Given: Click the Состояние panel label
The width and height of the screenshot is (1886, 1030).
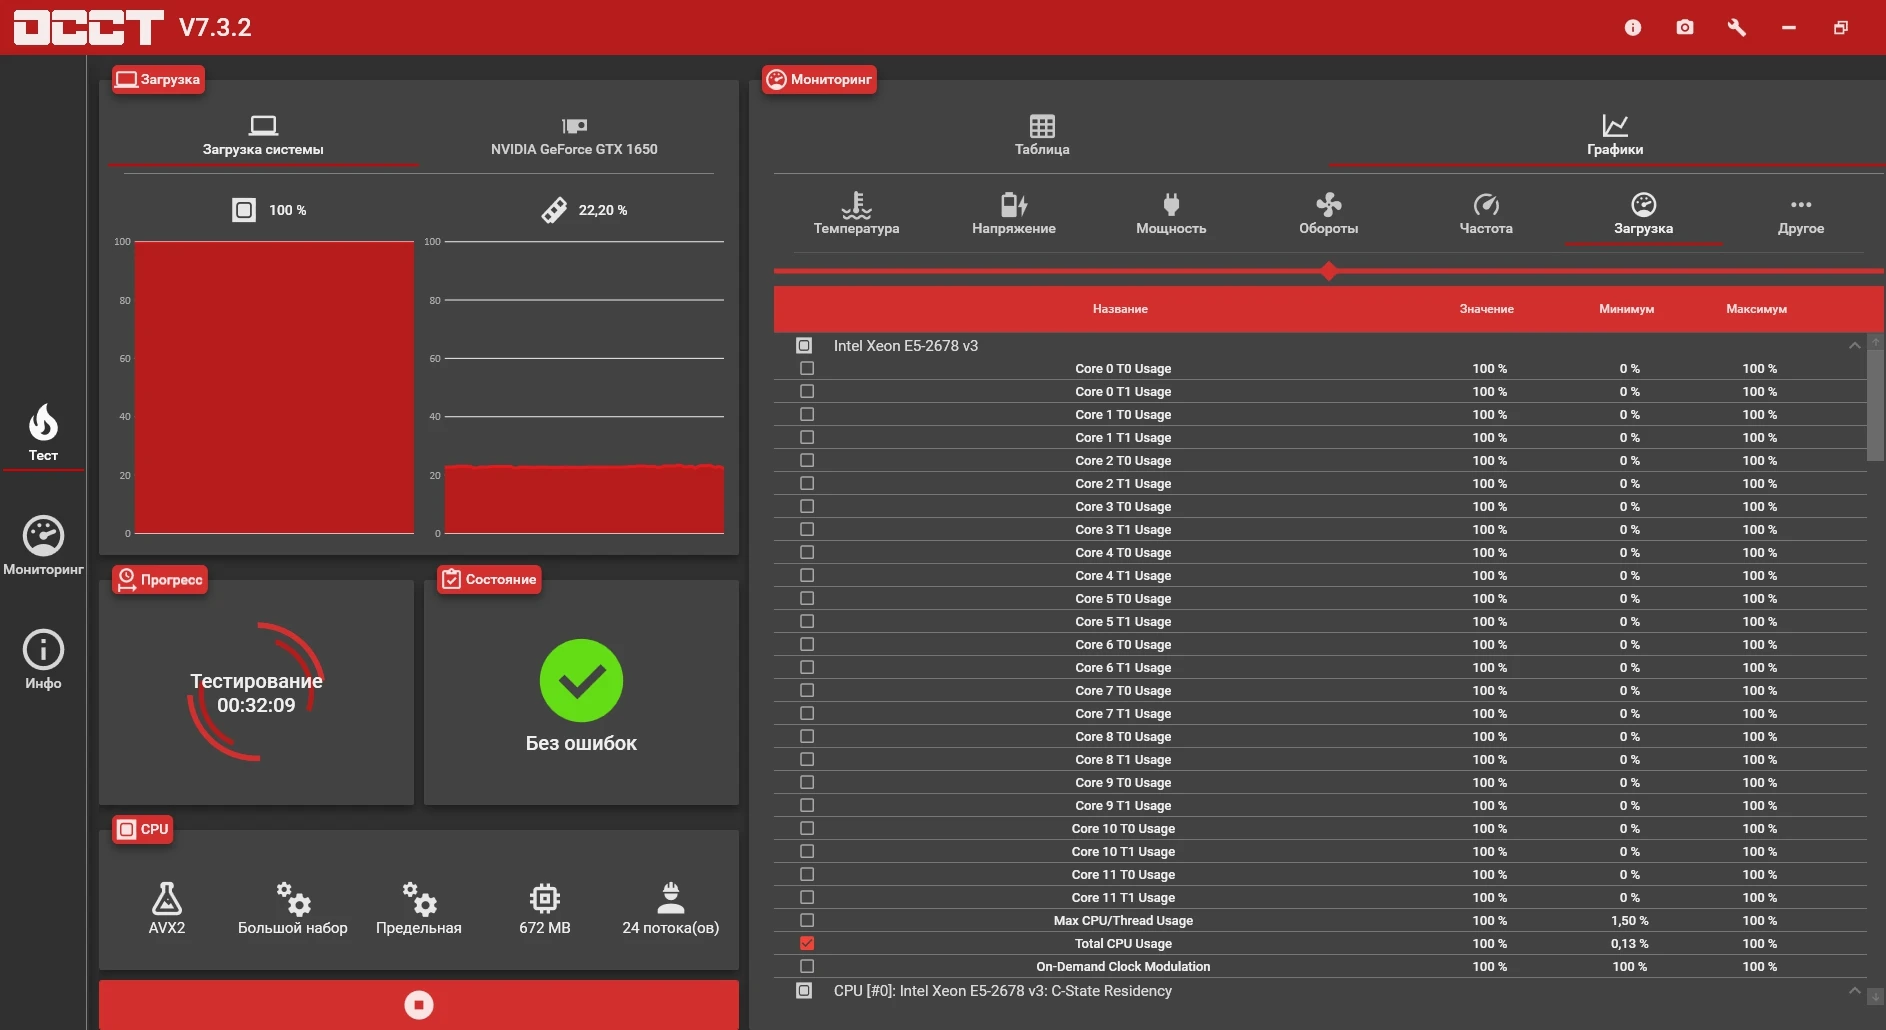Looking at the screenshot, I should [489, 579].
